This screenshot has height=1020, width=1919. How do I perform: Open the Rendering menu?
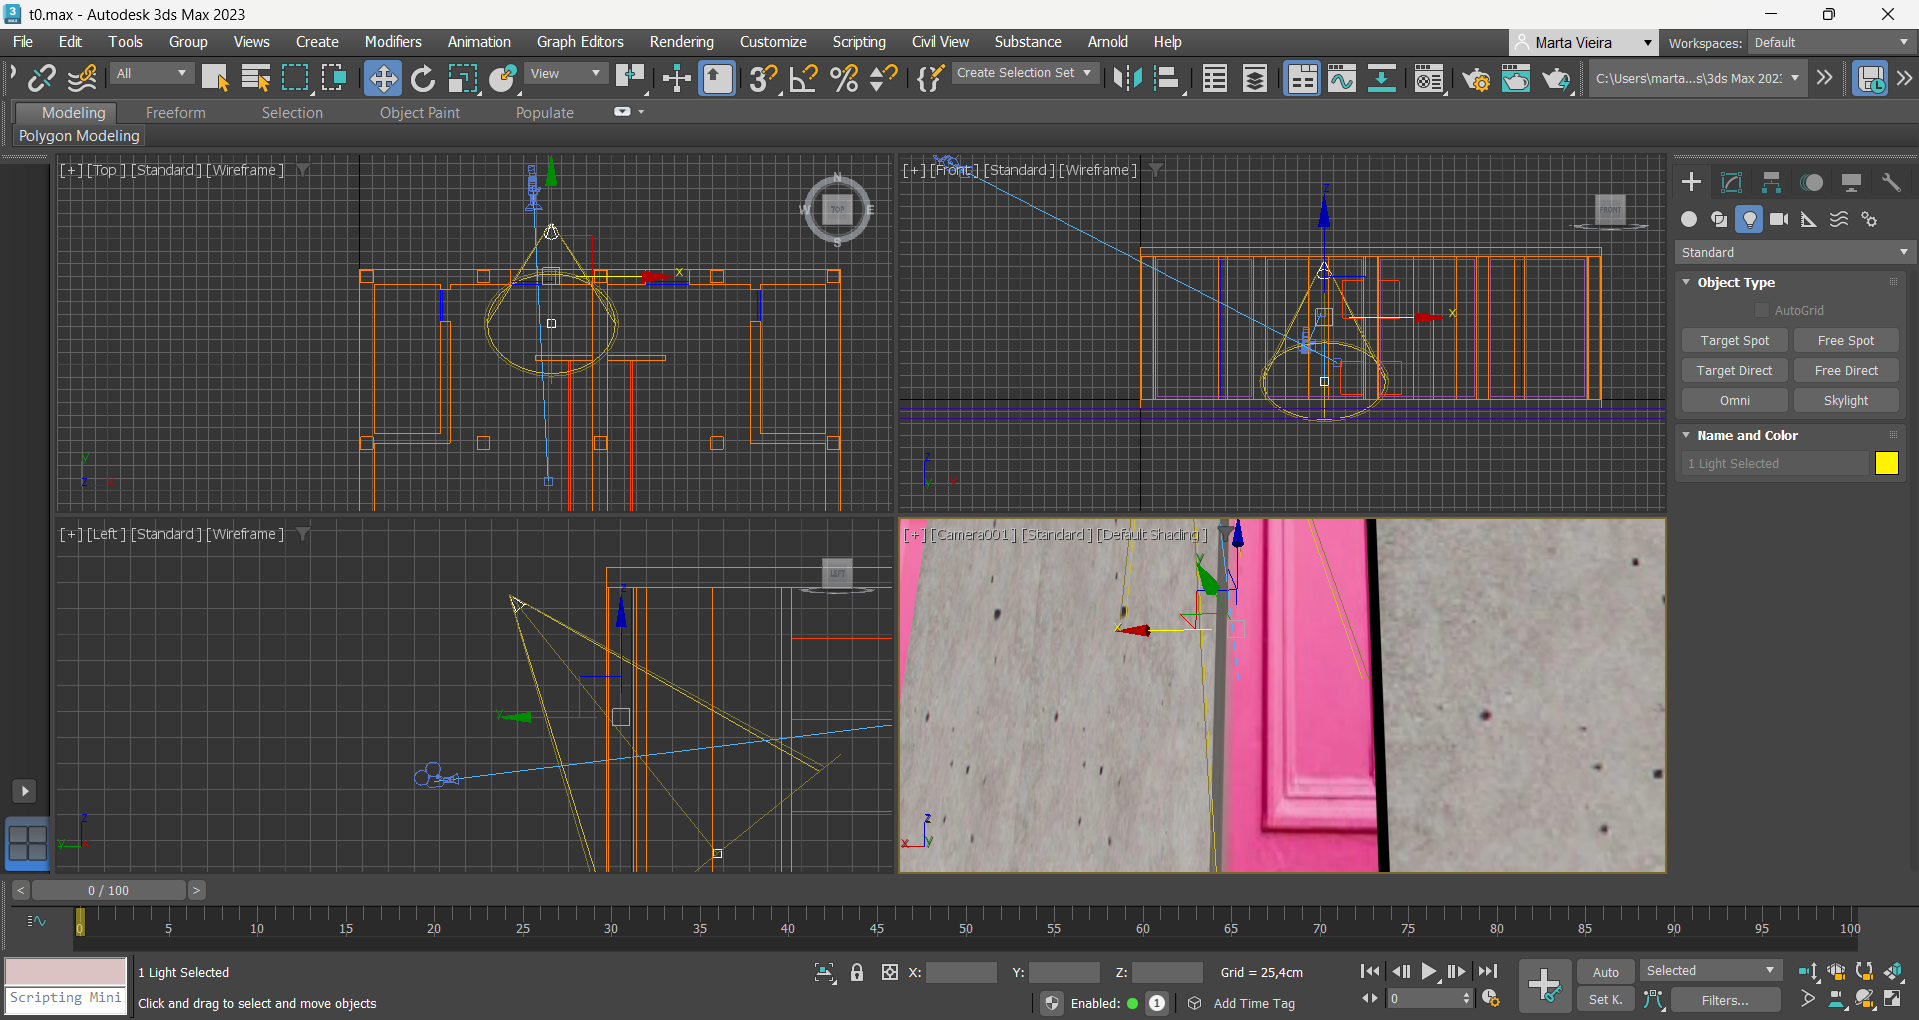click(x=681, y=42)
